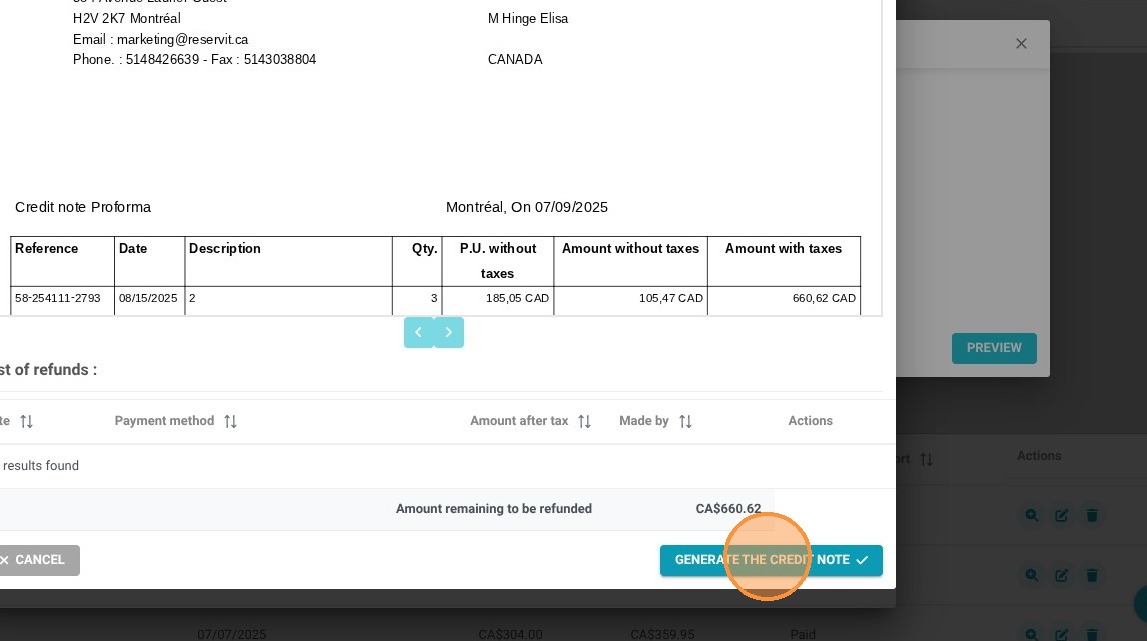Click background row date 07/07/2025
The width and height of the screenshot is (1147, 641).
pos(231,634)
